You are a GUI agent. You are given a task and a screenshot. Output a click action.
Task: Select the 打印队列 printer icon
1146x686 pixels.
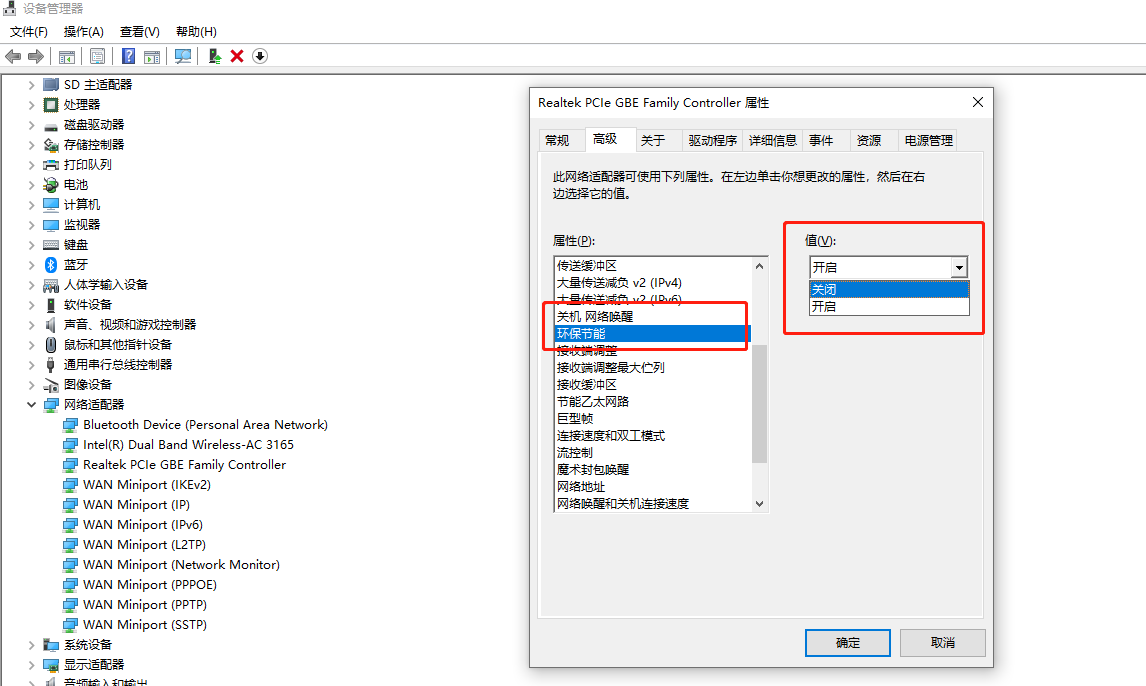pos(50,165)
